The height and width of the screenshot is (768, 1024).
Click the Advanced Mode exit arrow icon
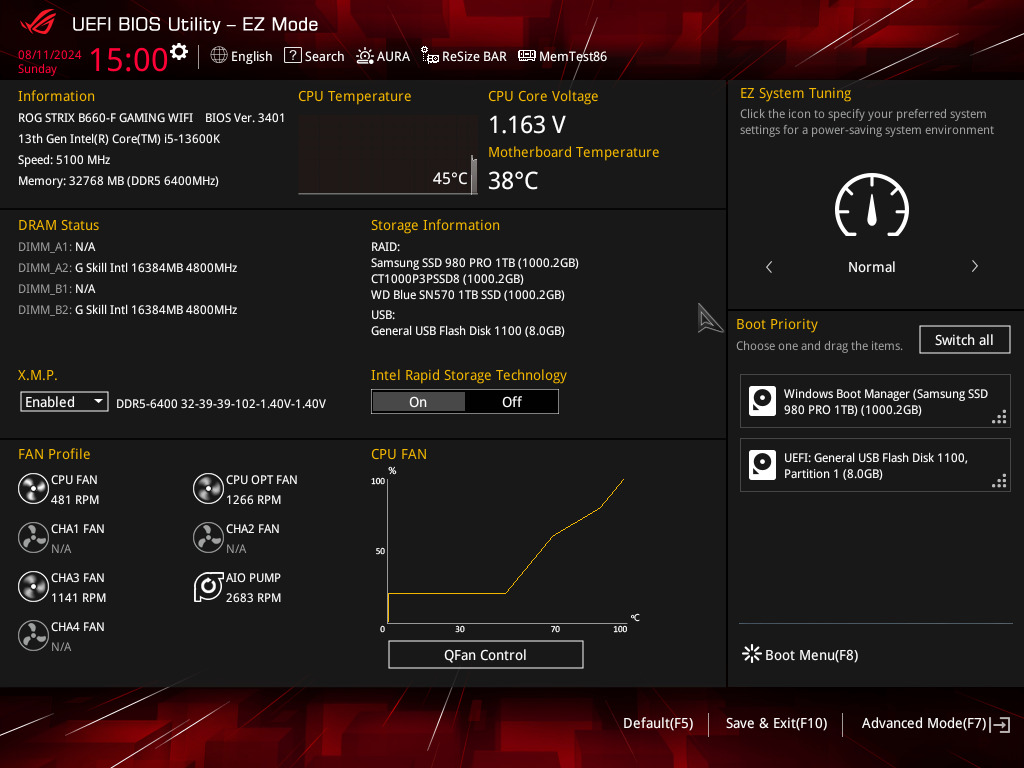click(x=1000, y=724)
